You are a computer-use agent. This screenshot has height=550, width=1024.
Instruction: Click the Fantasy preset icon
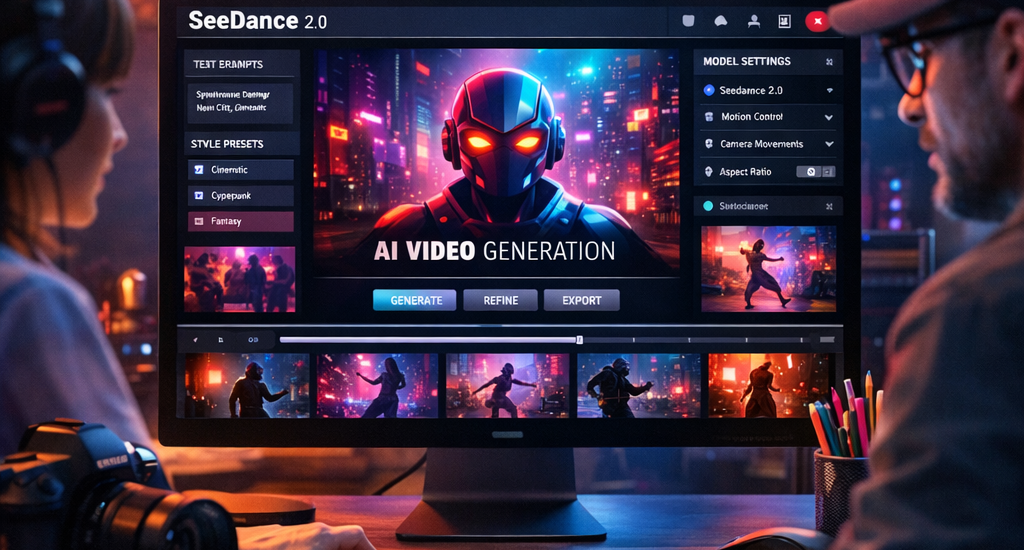(x=199, y=221)
